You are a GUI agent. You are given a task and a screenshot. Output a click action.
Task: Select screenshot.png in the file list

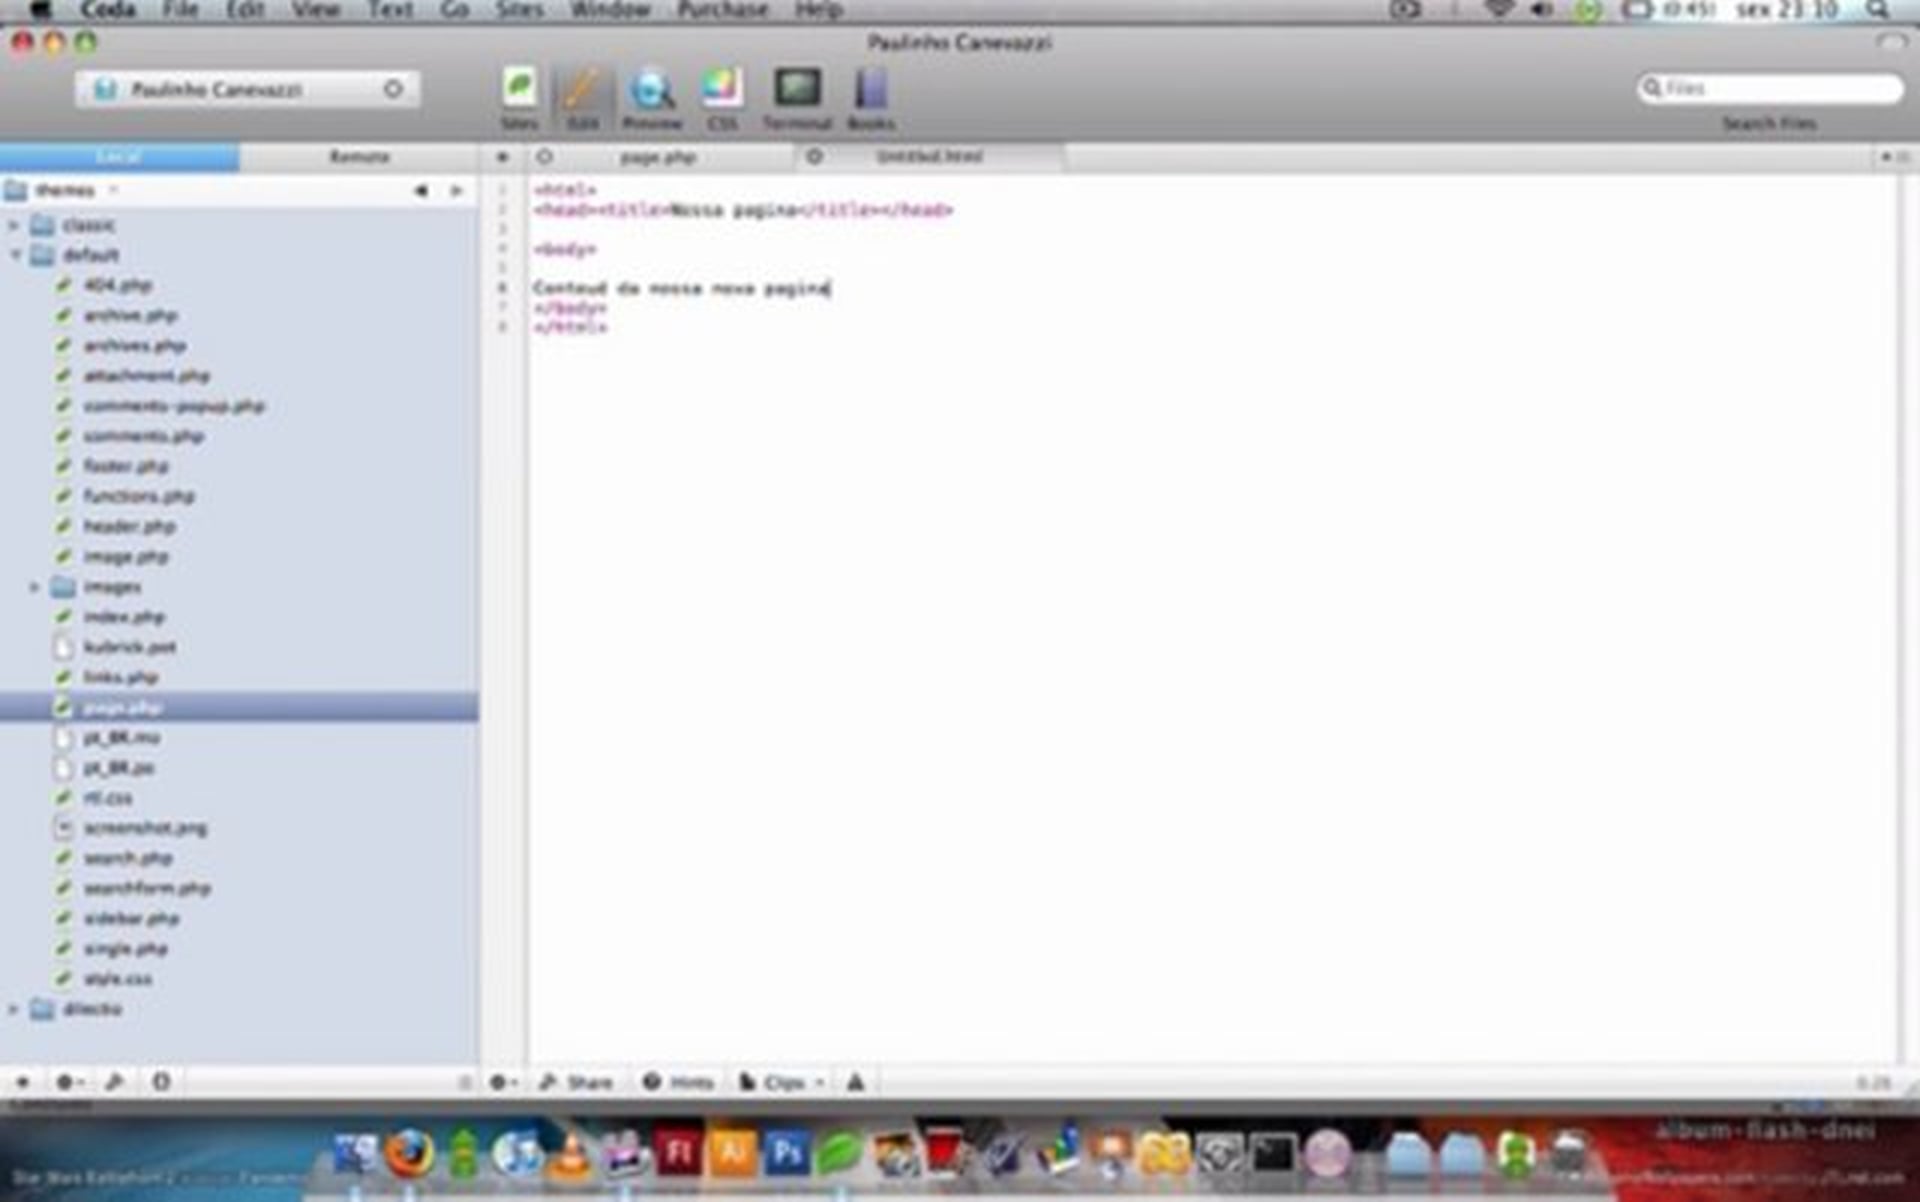click(145, 828)
